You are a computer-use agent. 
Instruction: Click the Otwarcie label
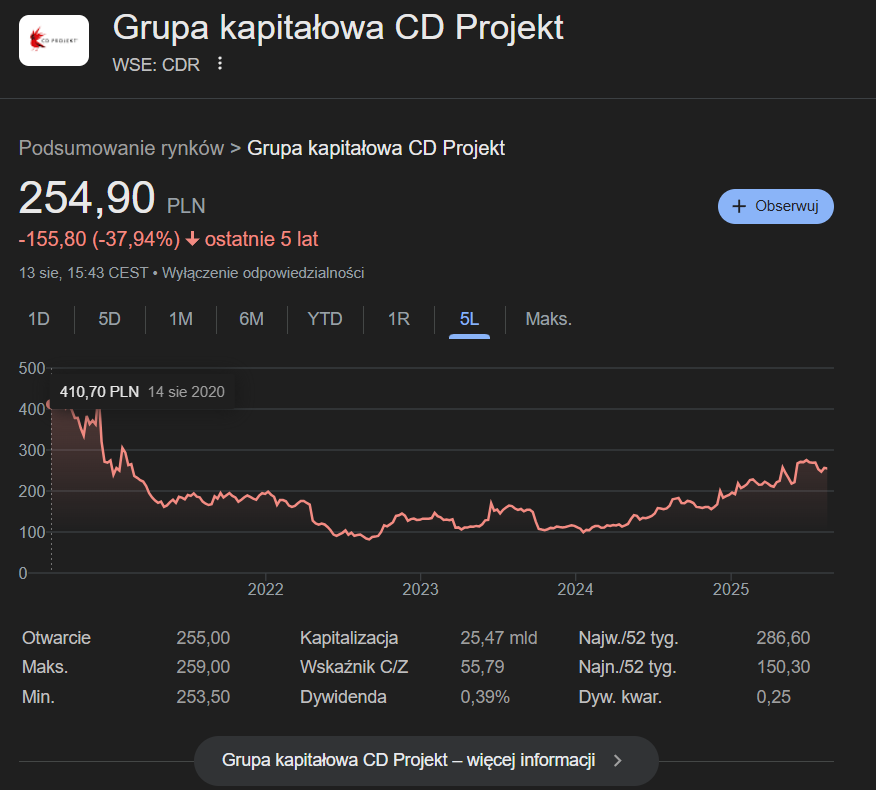tap(56, 637)
